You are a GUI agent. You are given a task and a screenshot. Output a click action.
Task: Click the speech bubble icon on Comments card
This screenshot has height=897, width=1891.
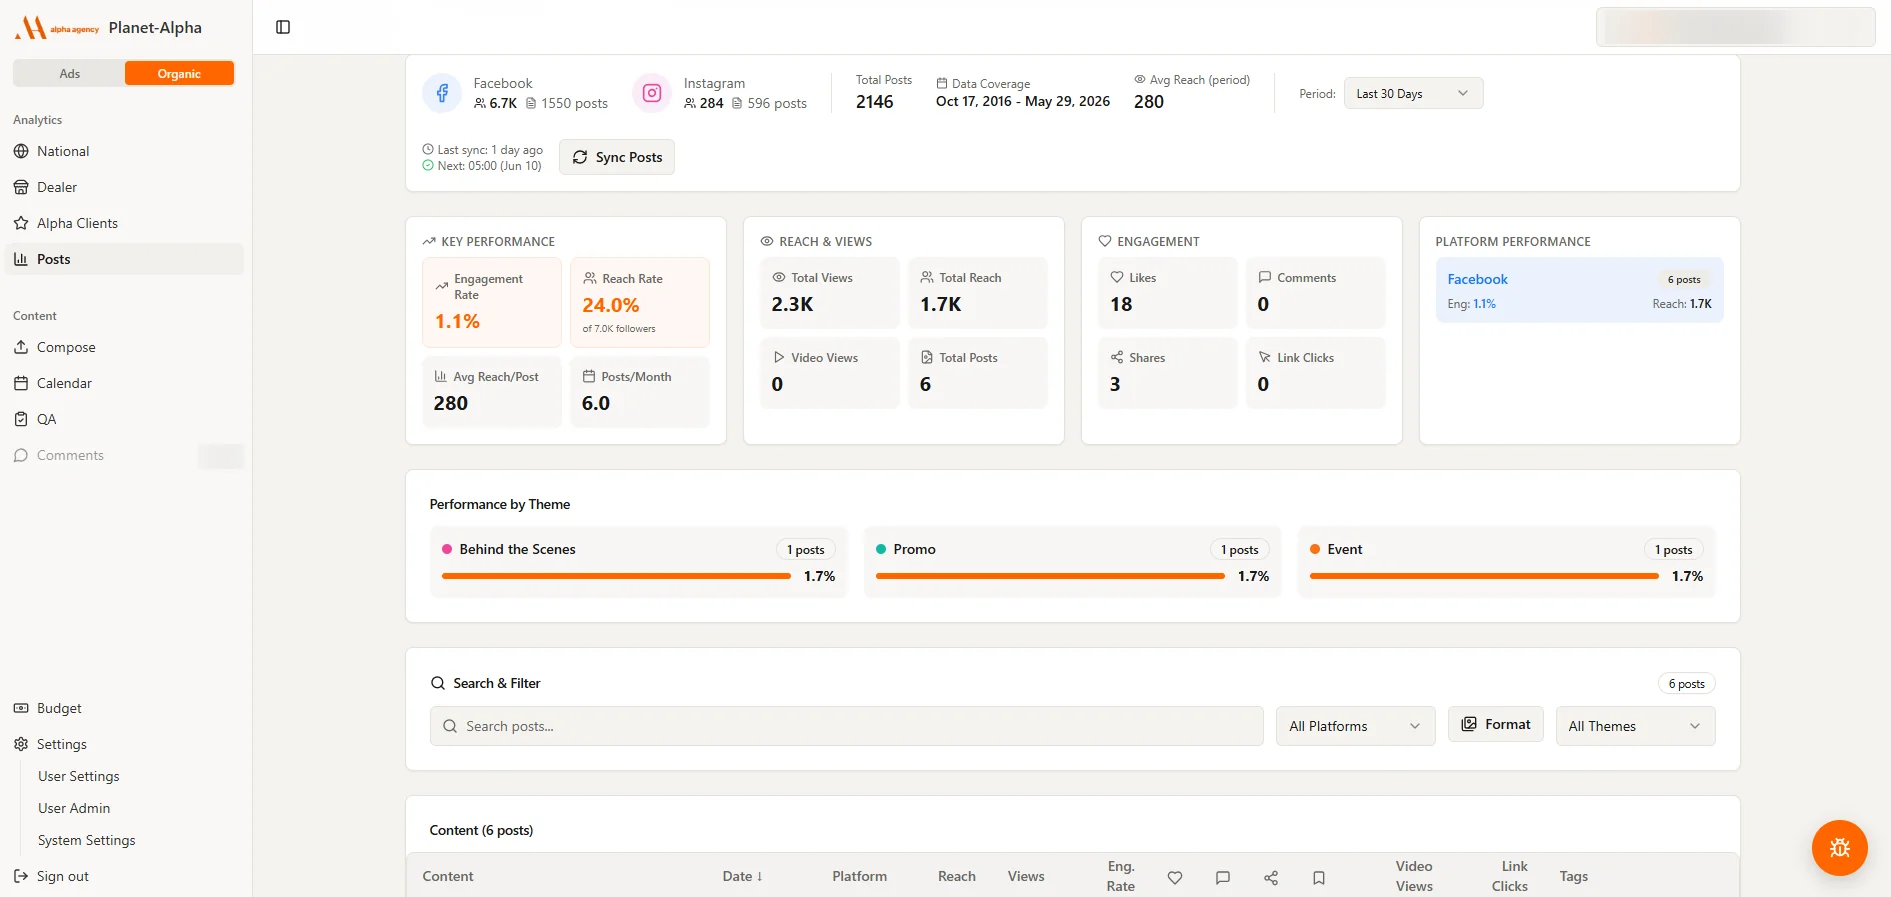tap(1264, 277)
